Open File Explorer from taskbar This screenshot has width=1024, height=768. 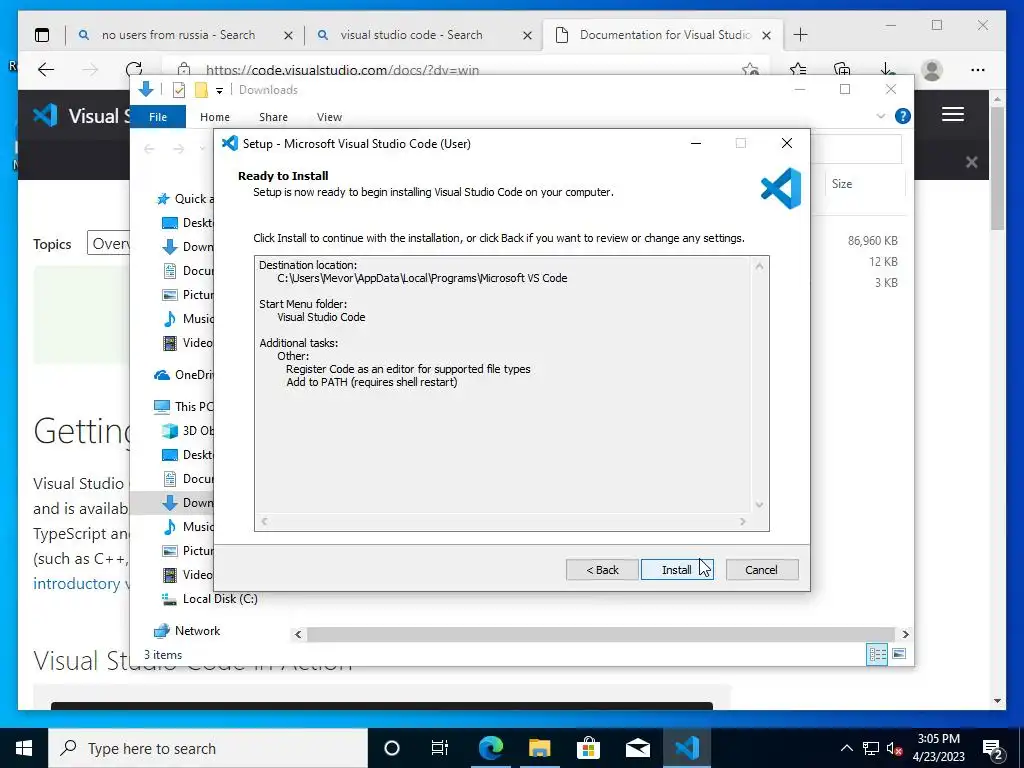[x=539, y=748]
